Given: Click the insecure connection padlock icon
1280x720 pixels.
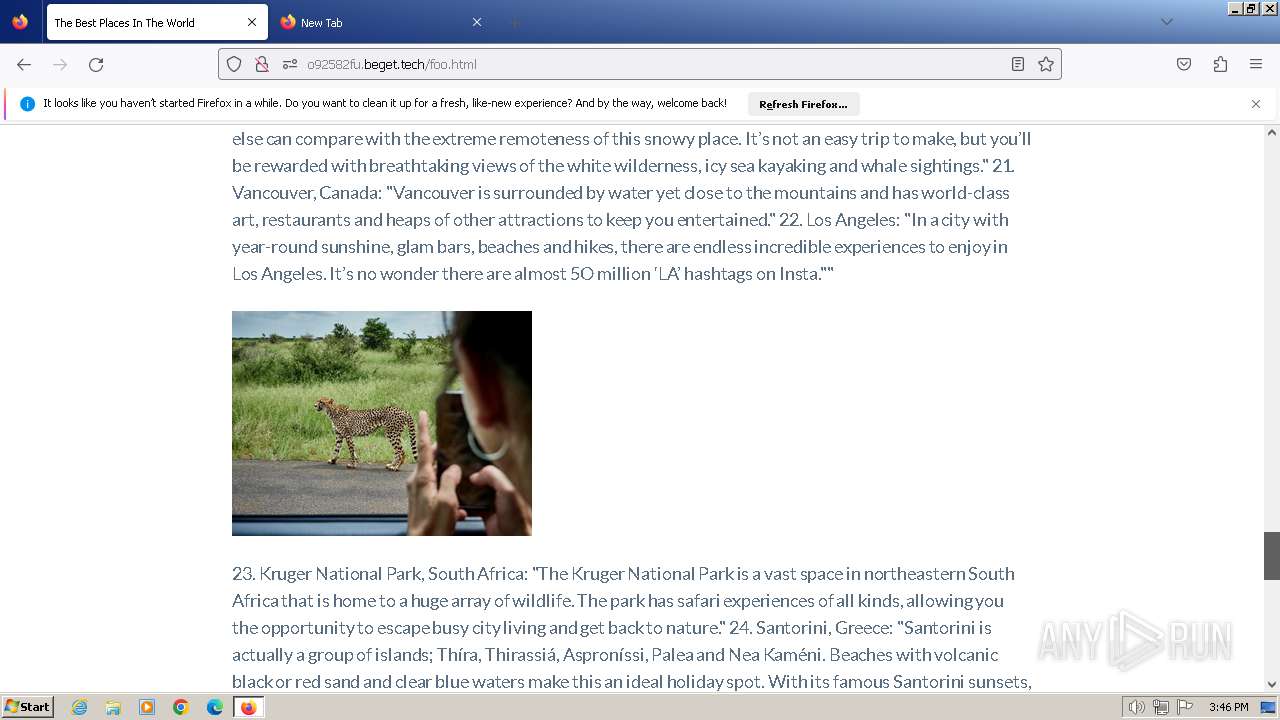Looking at the screenshot, I should pyautogui.click(x=262, y=64).
